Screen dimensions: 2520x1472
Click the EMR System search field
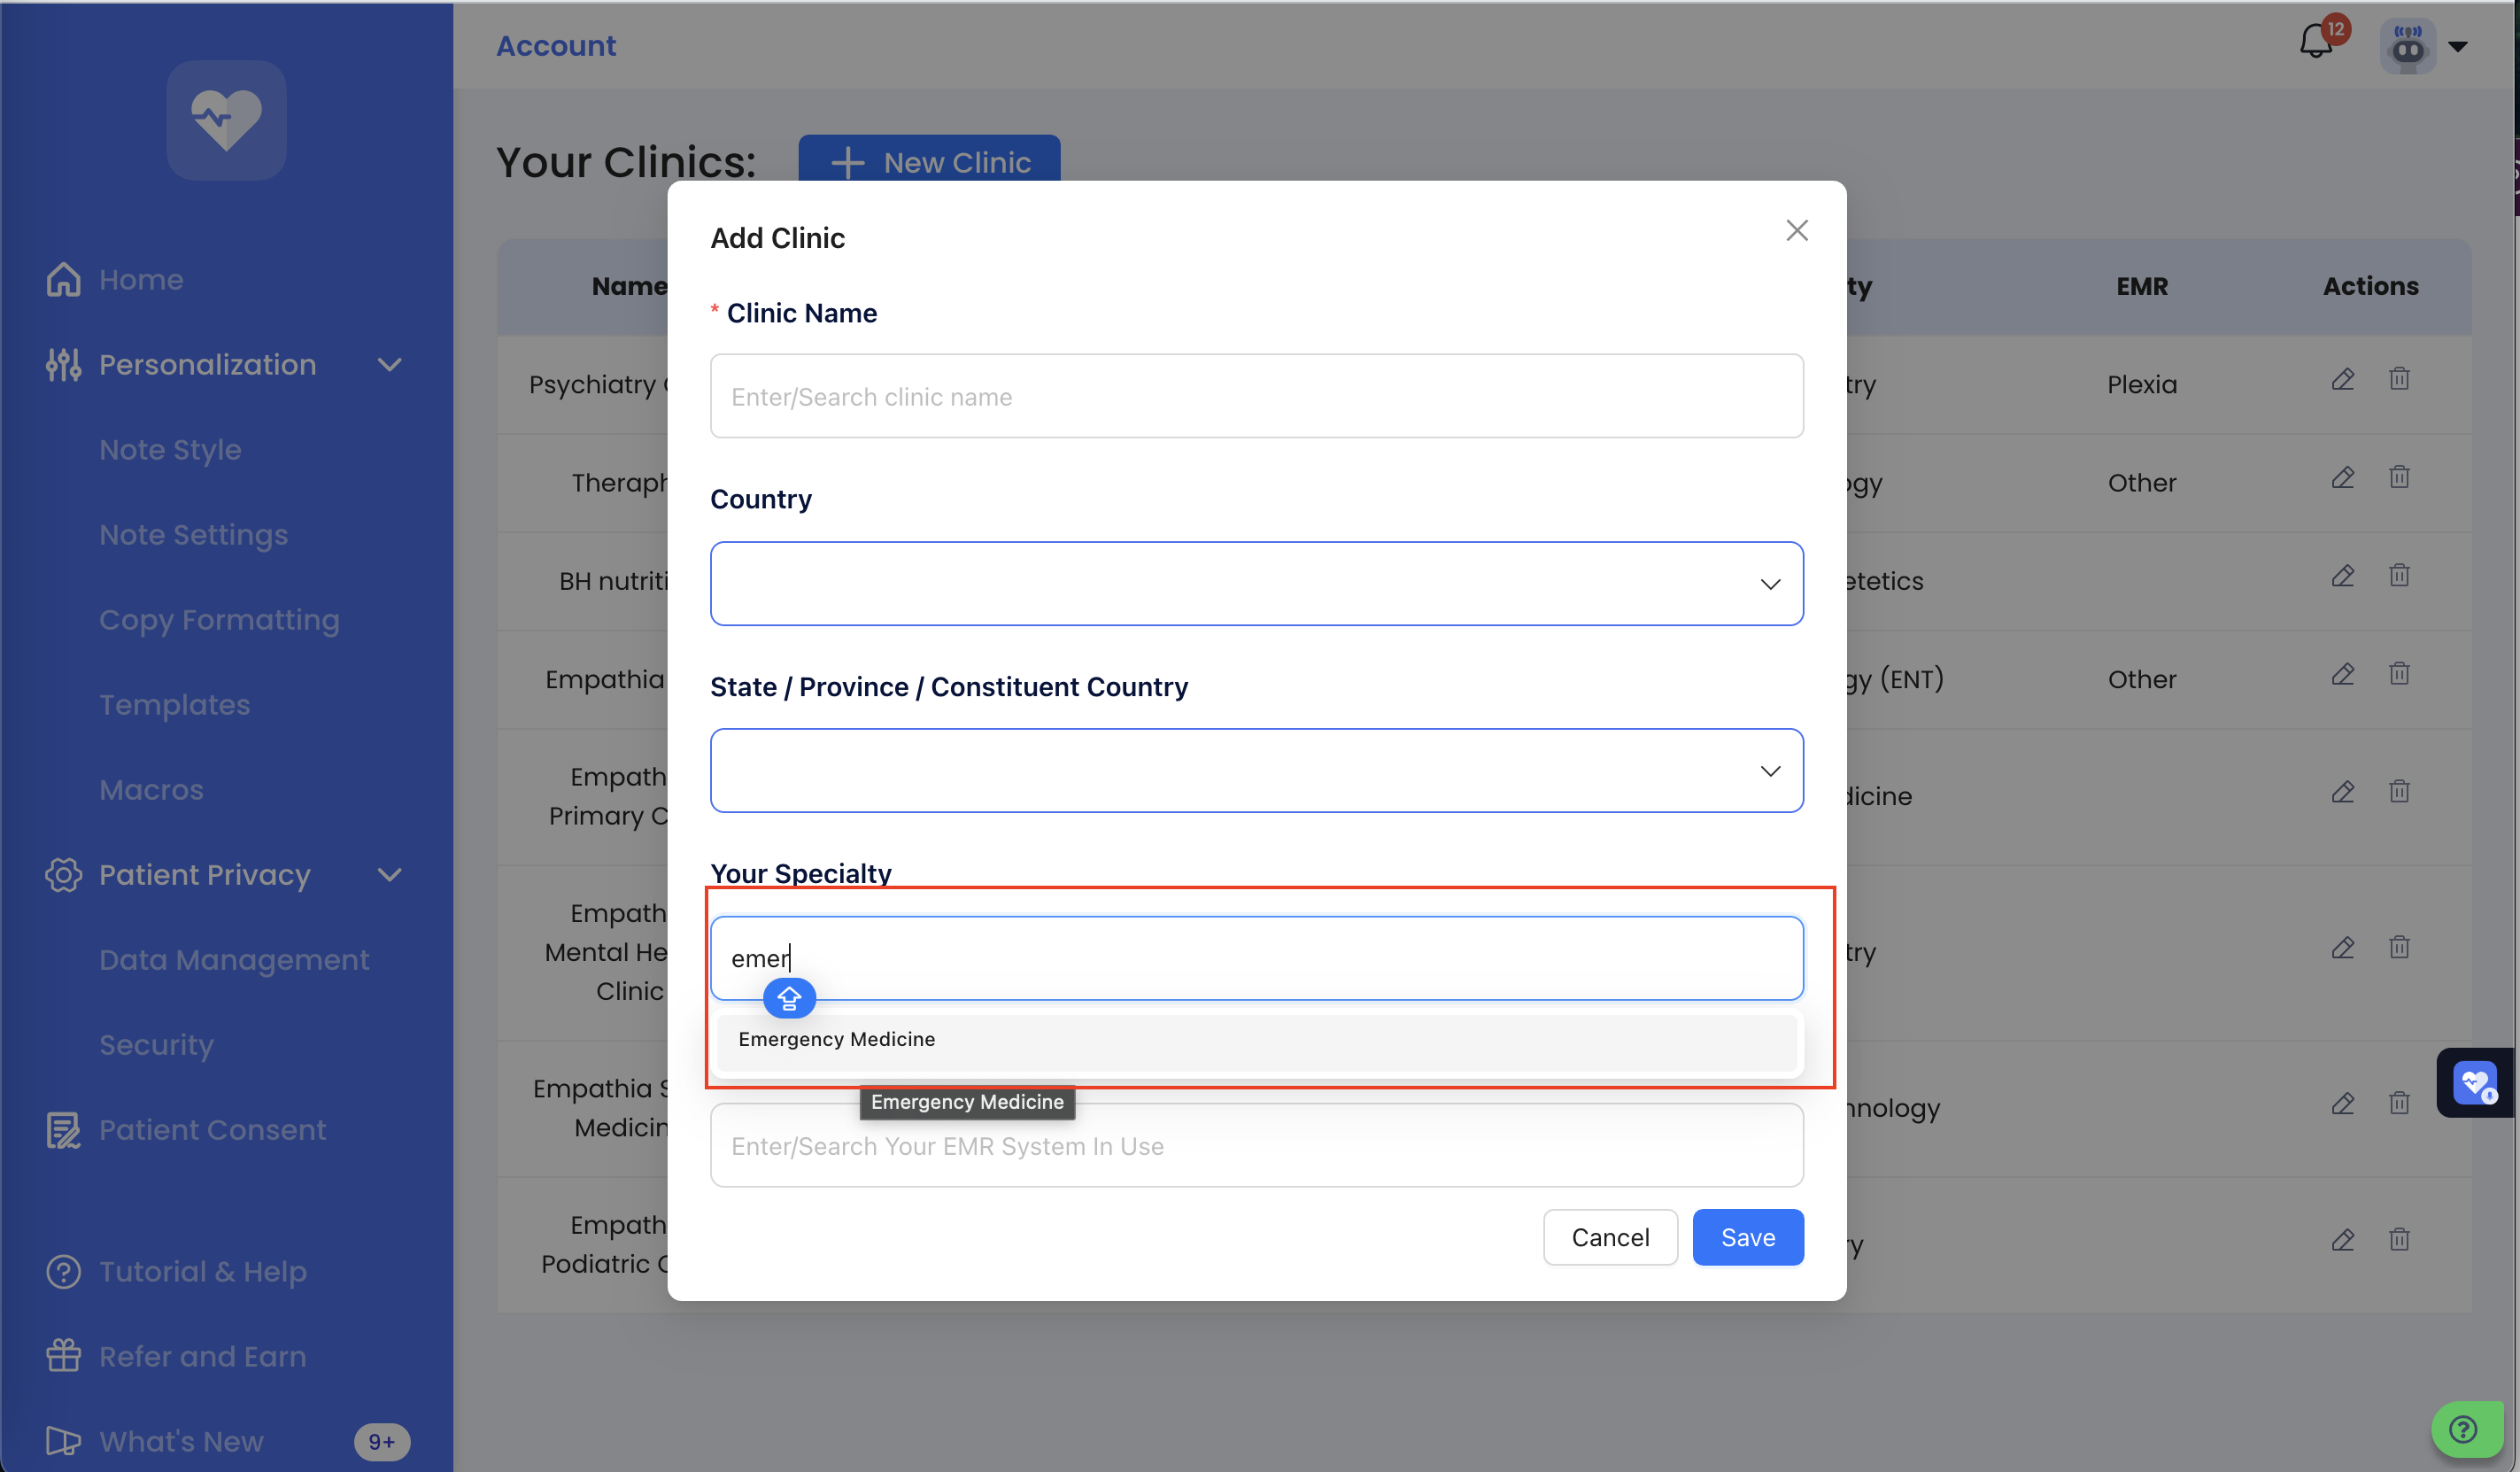pyautogui.click(x=1256, y=1146)
